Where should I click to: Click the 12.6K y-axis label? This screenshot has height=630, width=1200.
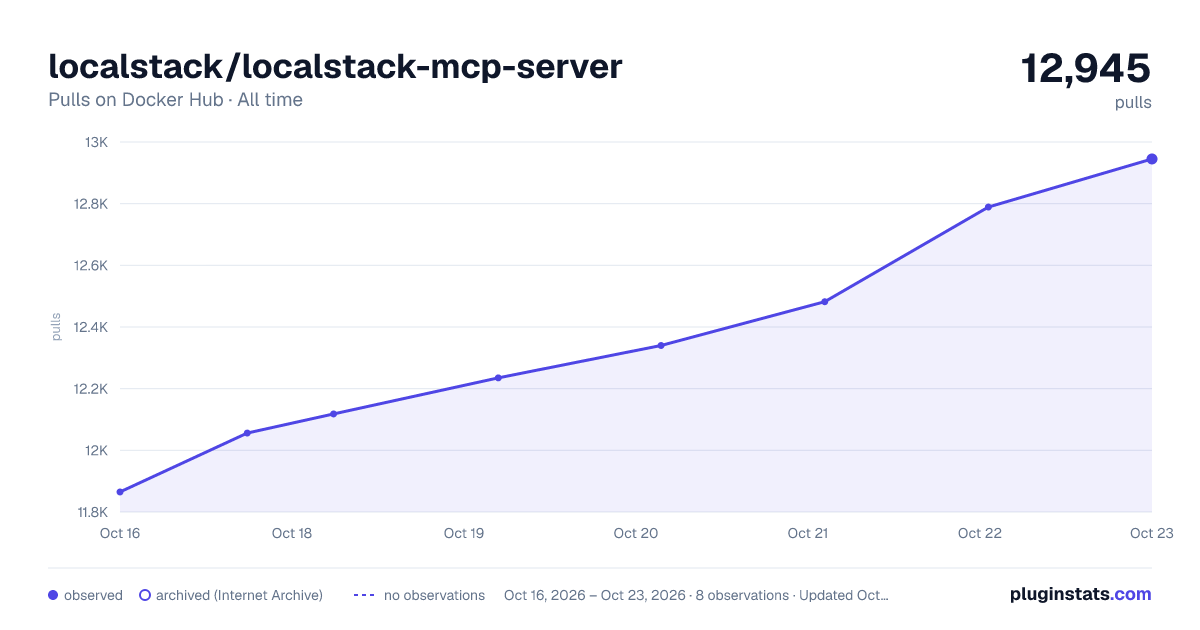click(91, 266)
